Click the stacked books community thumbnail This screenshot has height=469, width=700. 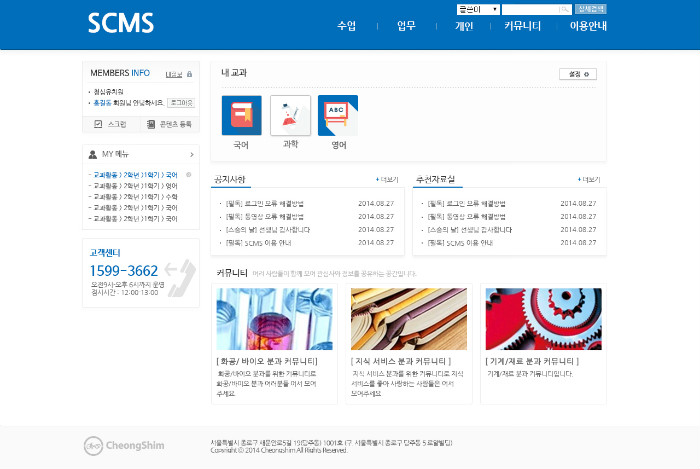pos(409,319)
